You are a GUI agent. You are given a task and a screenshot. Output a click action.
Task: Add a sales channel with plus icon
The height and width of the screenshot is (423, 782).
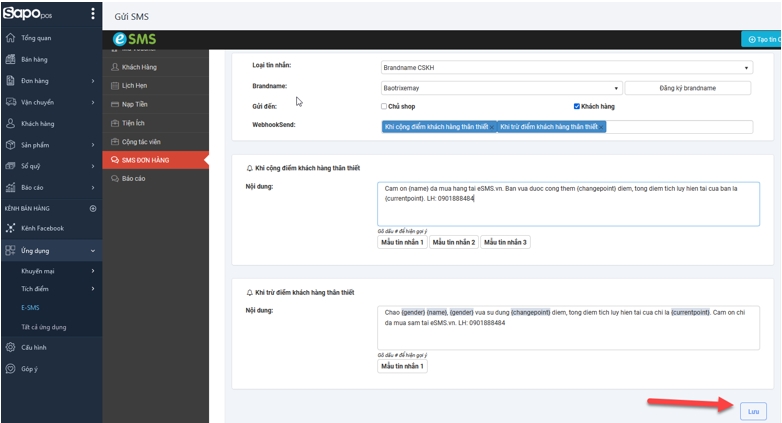coord(93,209)
